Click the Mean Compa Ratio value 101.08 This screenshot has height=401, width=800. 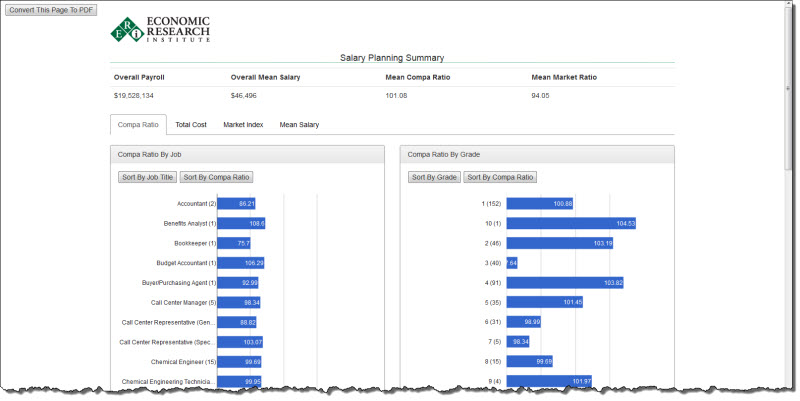pyautogui.click(x=396, y=96)
